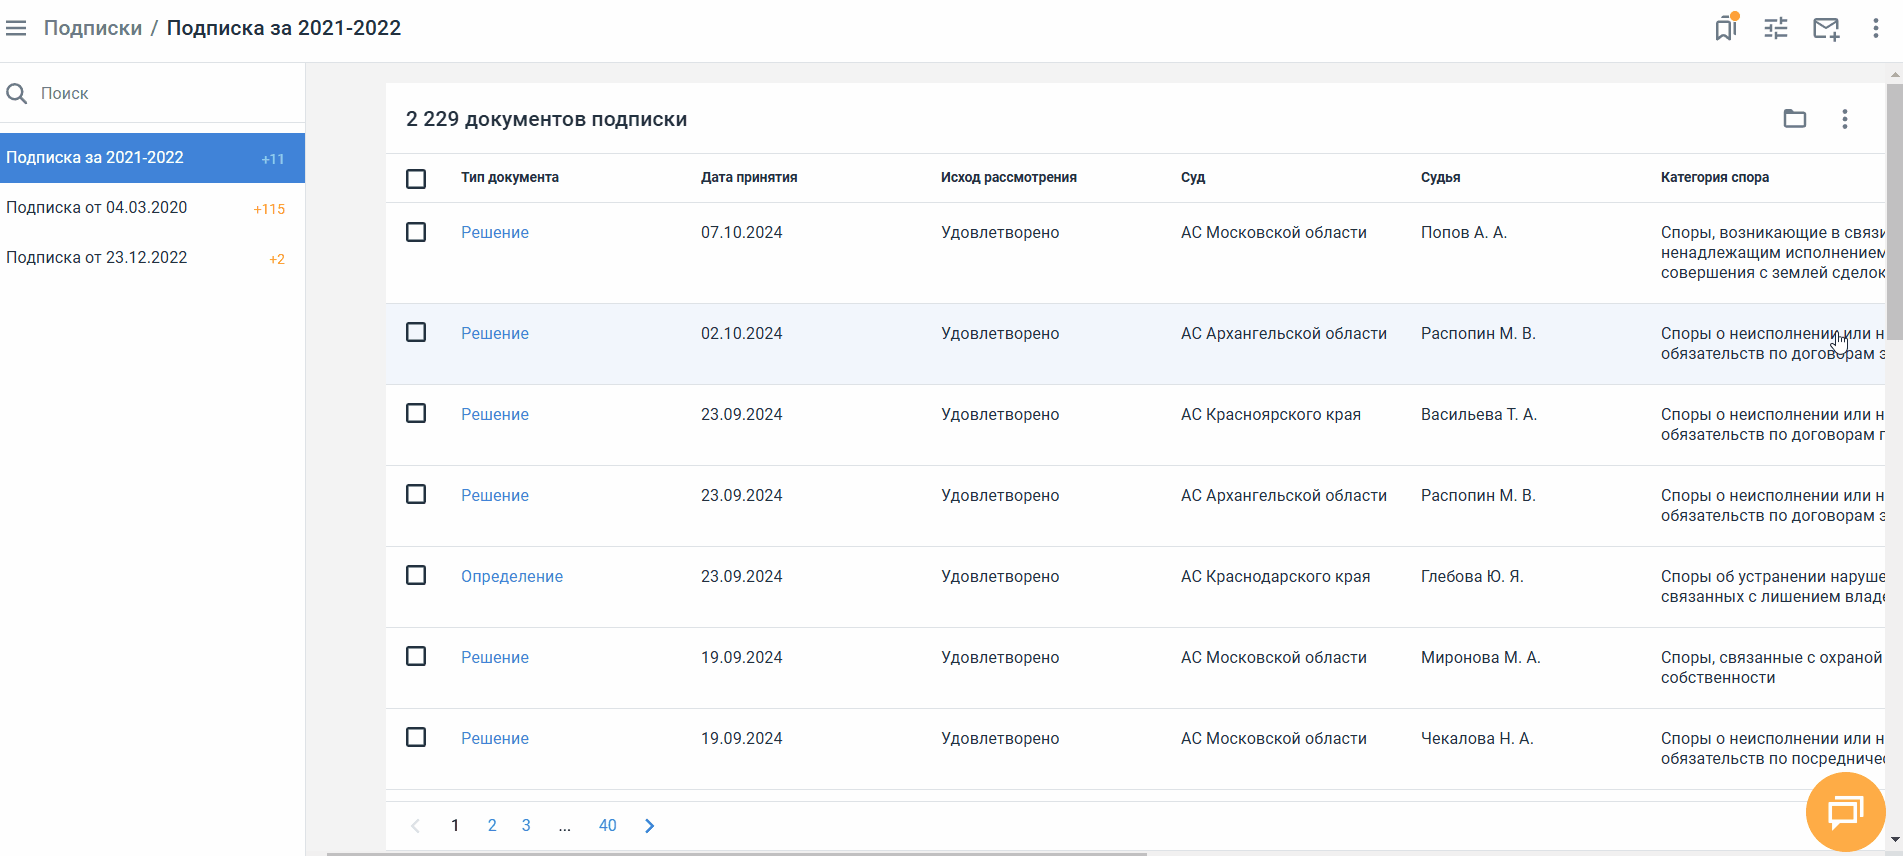Click the folder icon in documents header
This screenshot has width=1903, height=856.
(x=1795, y=119)
